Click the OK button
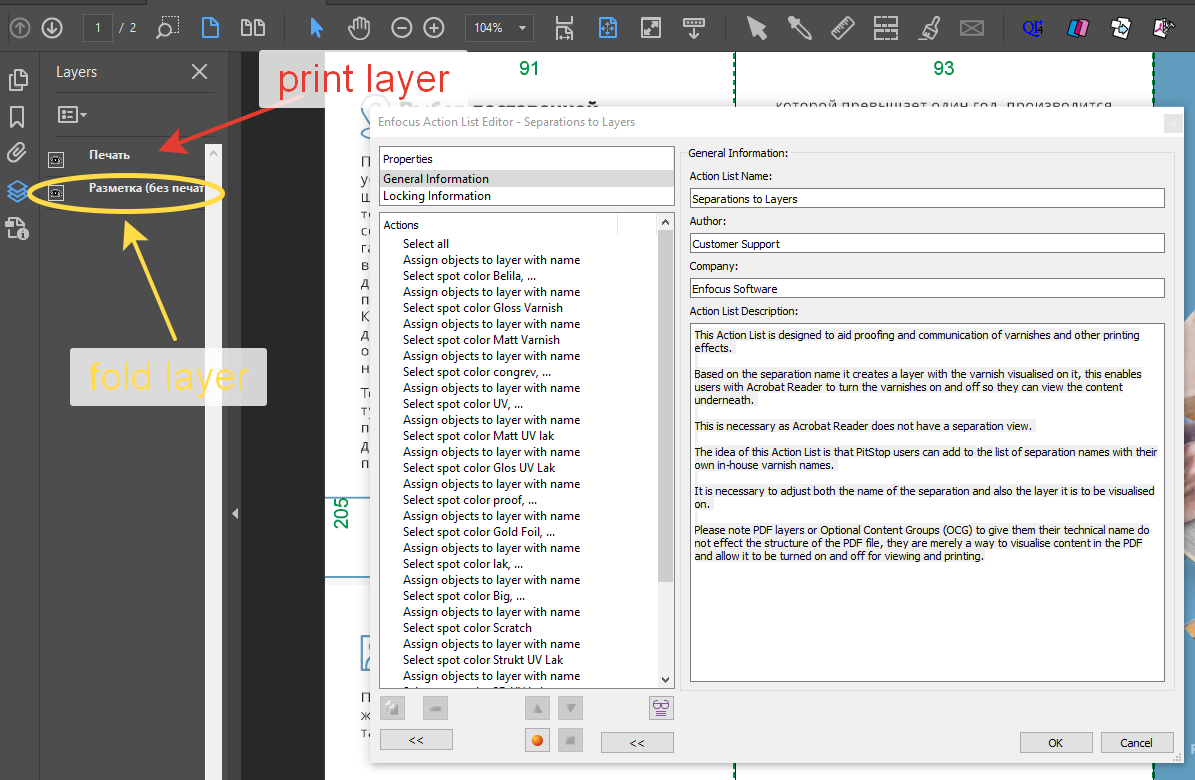The height and width of the screenshot is (780, 1195). pyautogui.click(x=1056, y=743)
